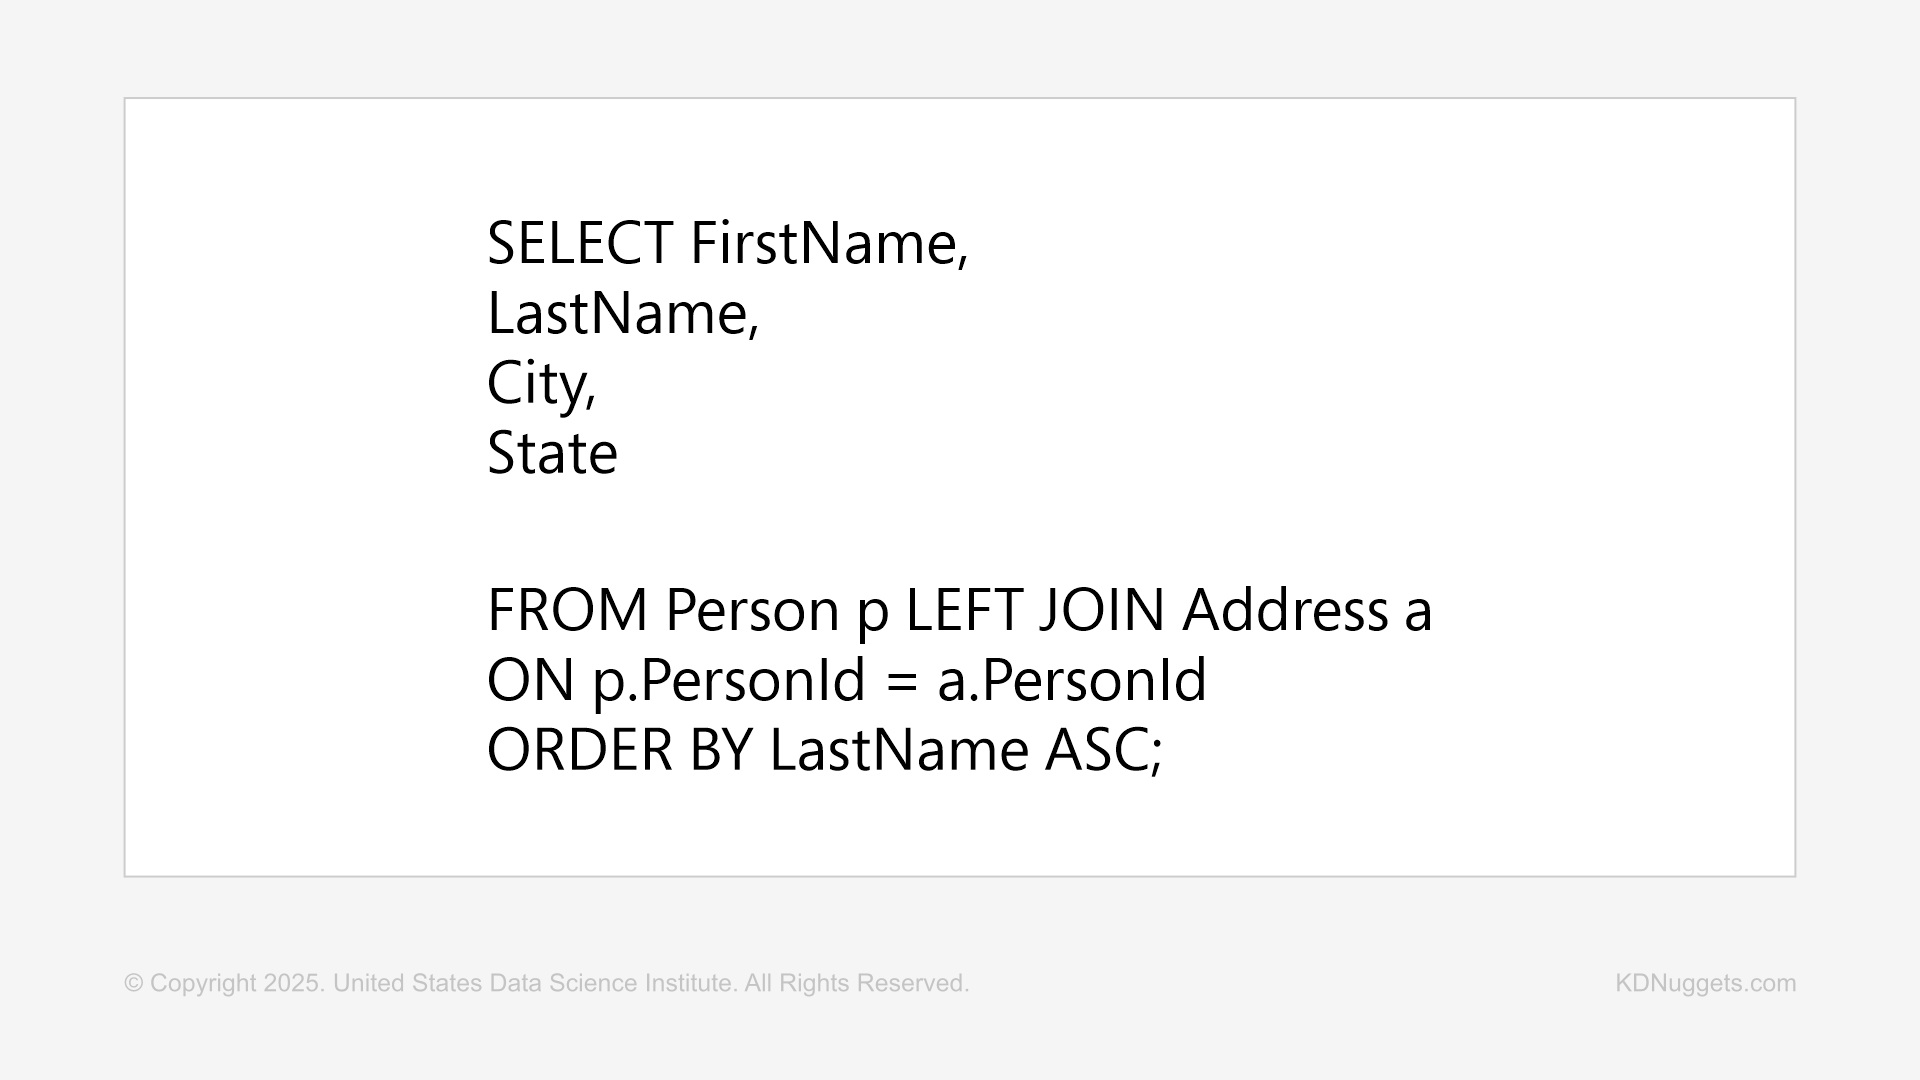1920x1080 pixels.
Task: Click the copyright 2025 footer notice
Action: pos(546,984)
